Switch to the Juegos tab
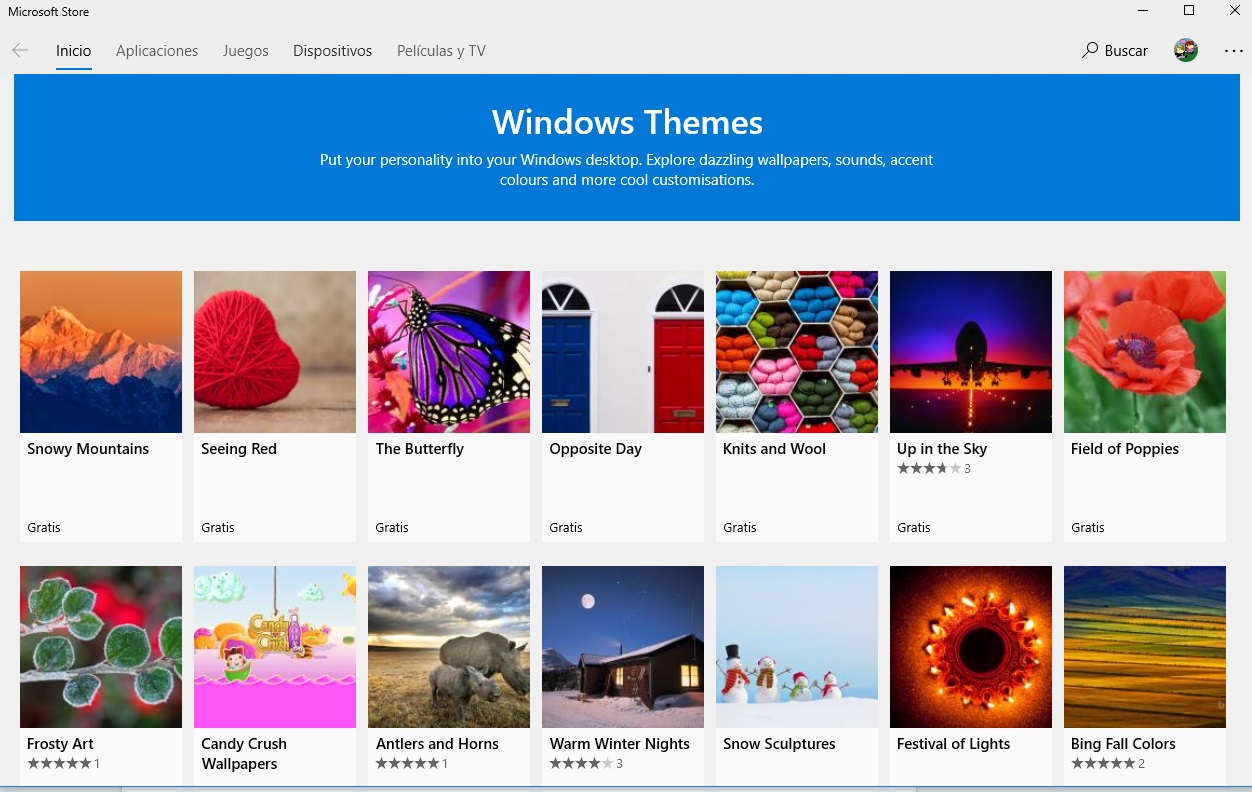1252x792 pixels. point(245,50)
